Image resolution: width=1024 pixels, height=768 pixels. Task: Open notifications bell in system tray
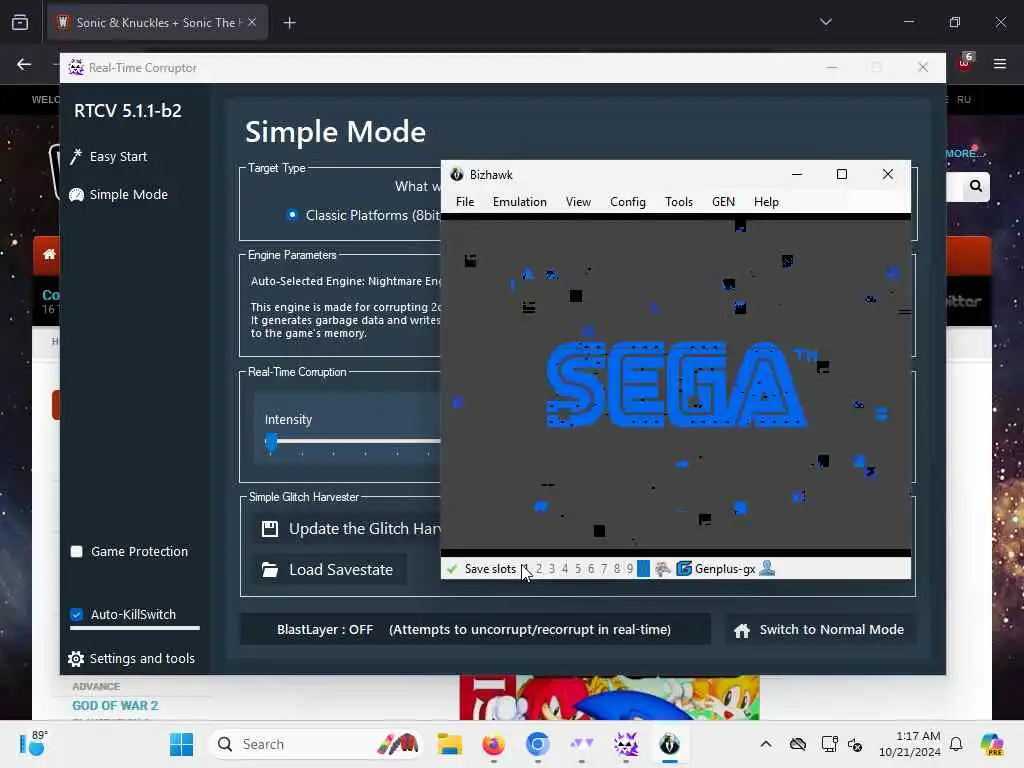click(x=956, y=744)
